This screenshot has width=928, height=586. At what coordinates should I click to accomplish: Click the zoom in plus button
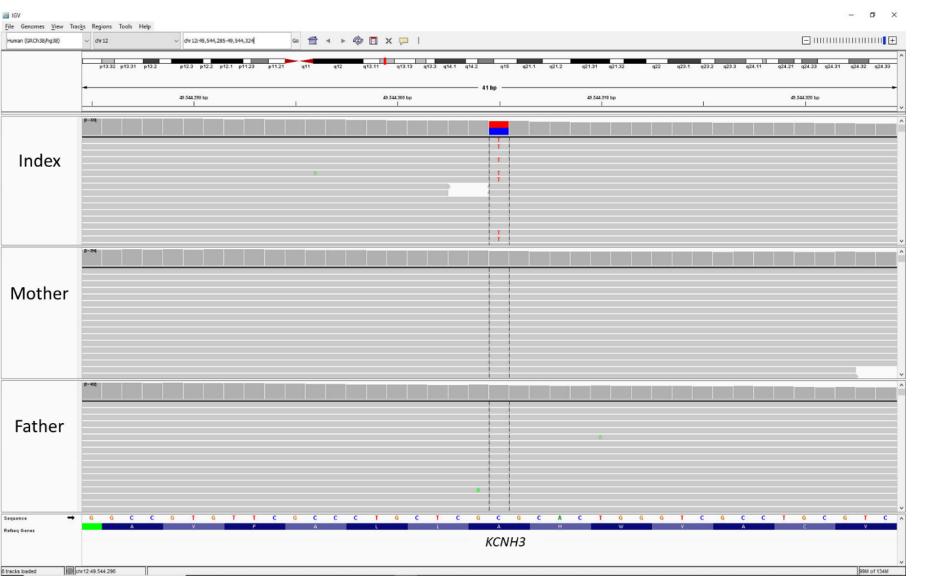(892, 40)
